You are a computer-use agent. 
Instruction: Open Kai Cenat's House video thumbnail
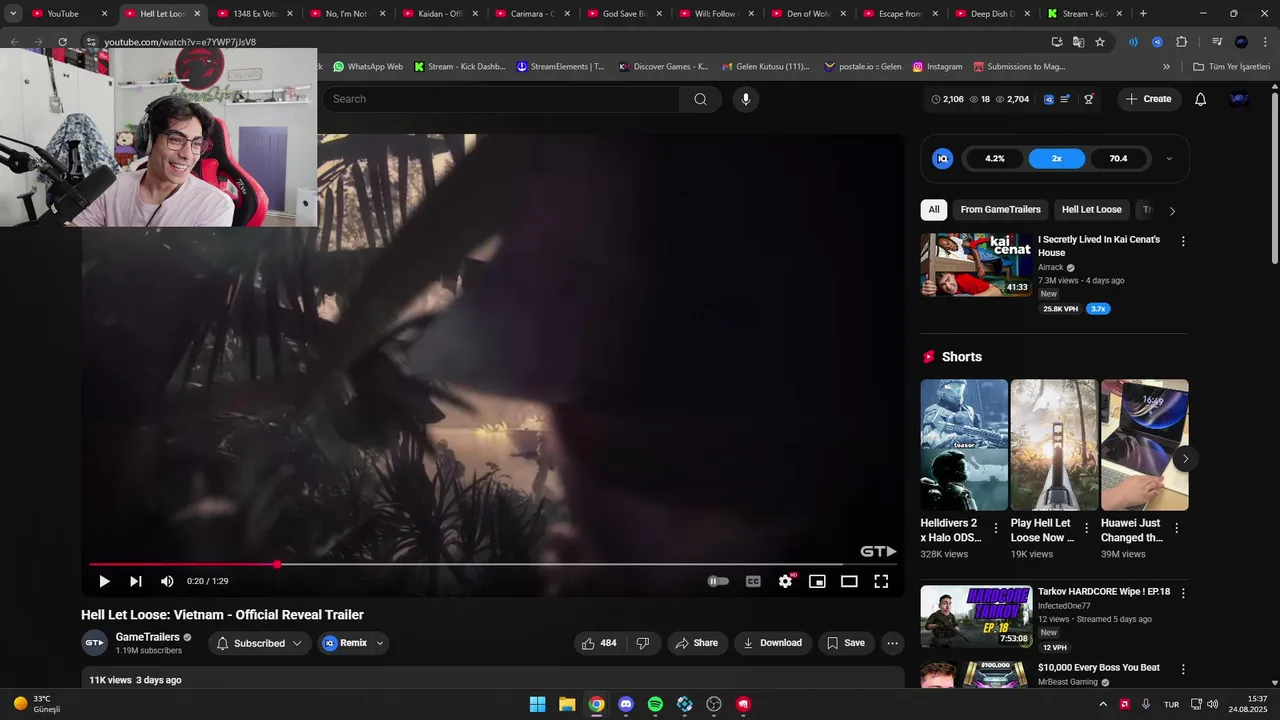pos(976,265)
